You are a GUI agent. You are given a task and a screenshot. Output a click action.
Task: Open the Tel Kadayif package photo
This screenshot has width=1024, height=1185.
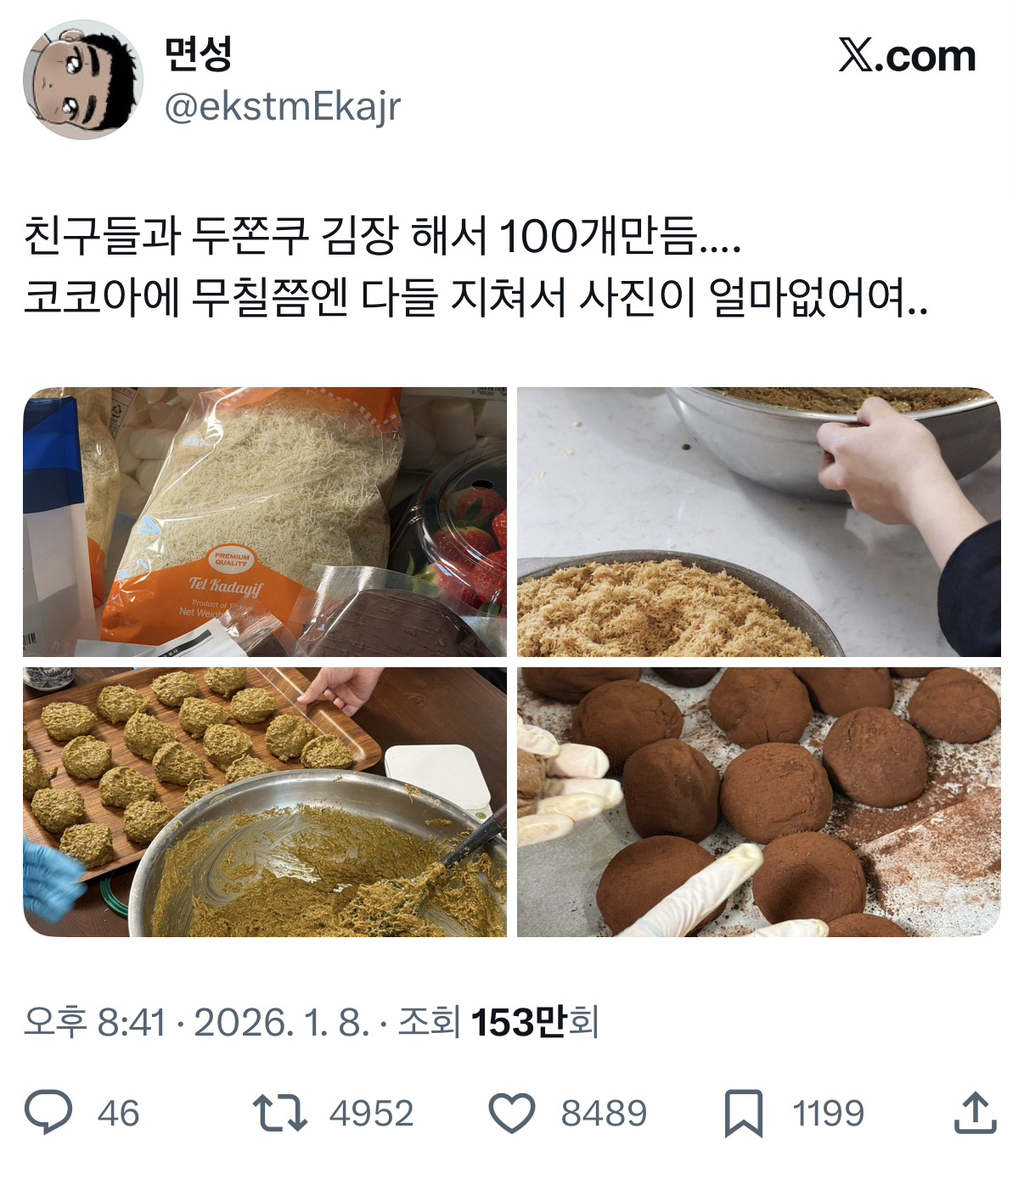pos(265,521)
